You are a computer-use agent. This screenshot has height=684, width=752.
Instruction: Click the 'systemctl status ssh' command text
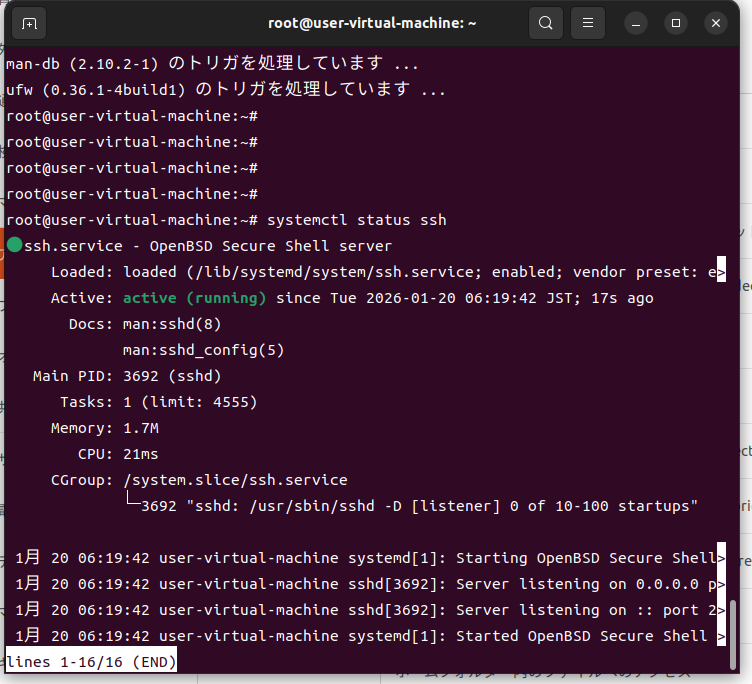point(356,220)
